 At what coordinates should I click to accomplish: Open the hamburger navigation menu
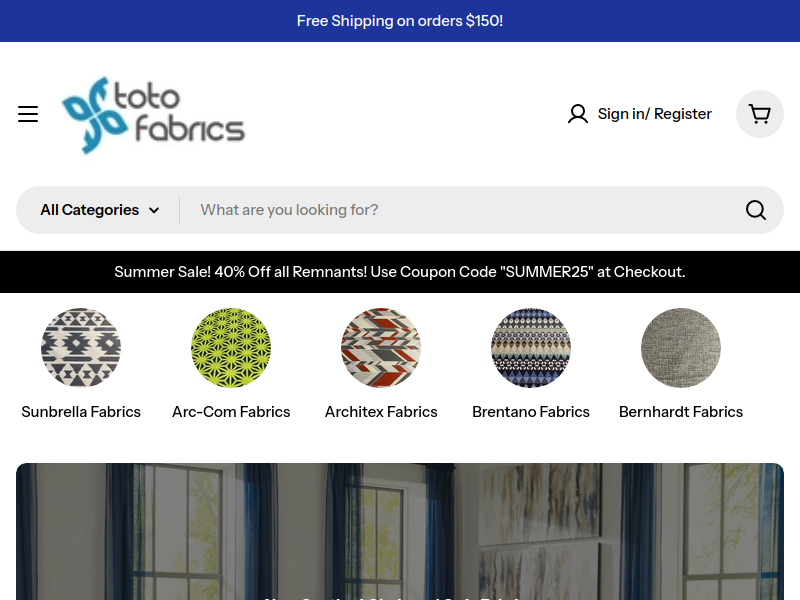click(x=28, y=114)
